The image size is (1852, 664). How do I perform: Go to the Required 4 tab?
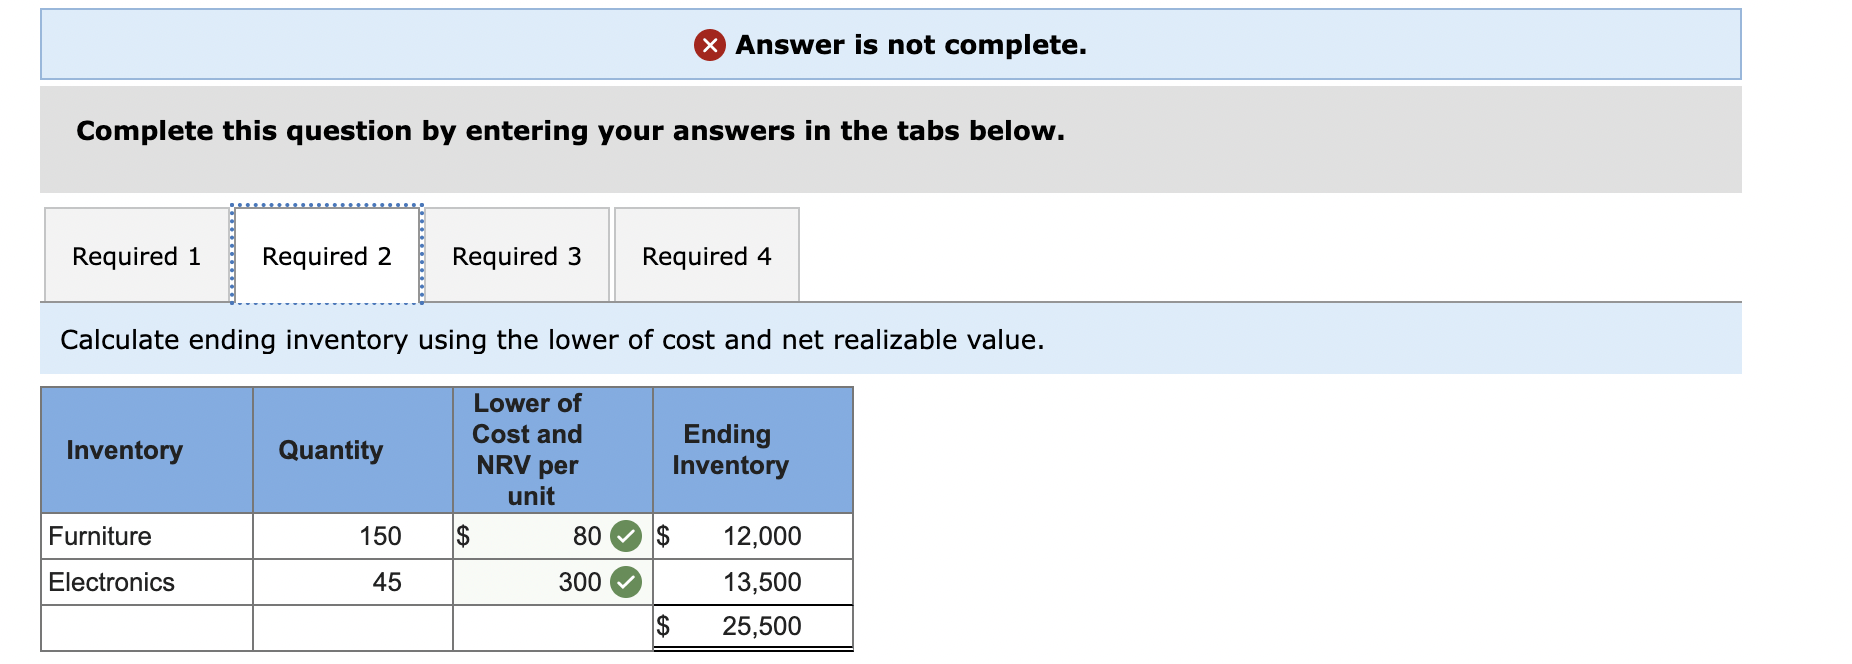(706, 257)
